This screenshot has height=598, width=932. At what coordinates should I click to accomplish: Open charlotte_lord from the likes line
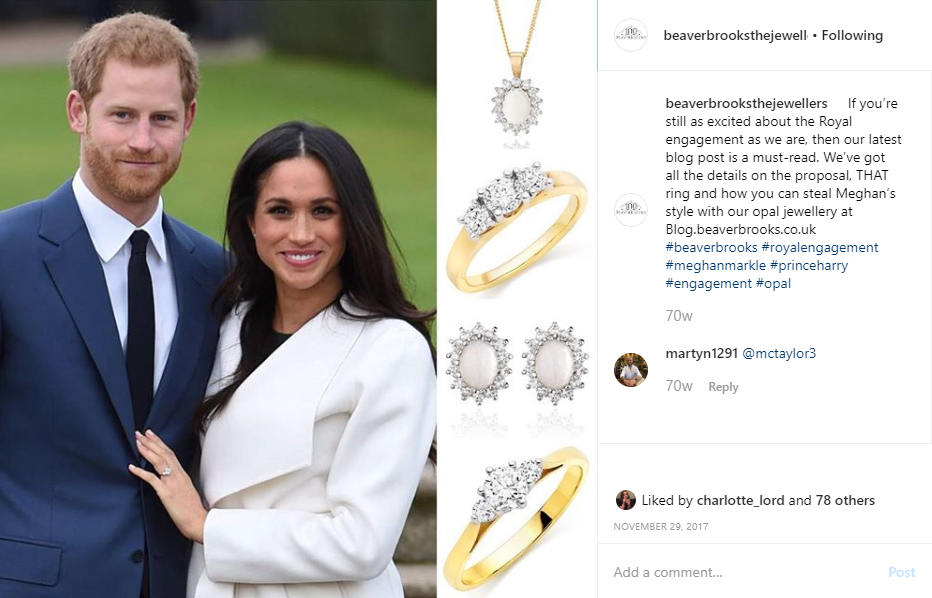click(x=740, y=501)
